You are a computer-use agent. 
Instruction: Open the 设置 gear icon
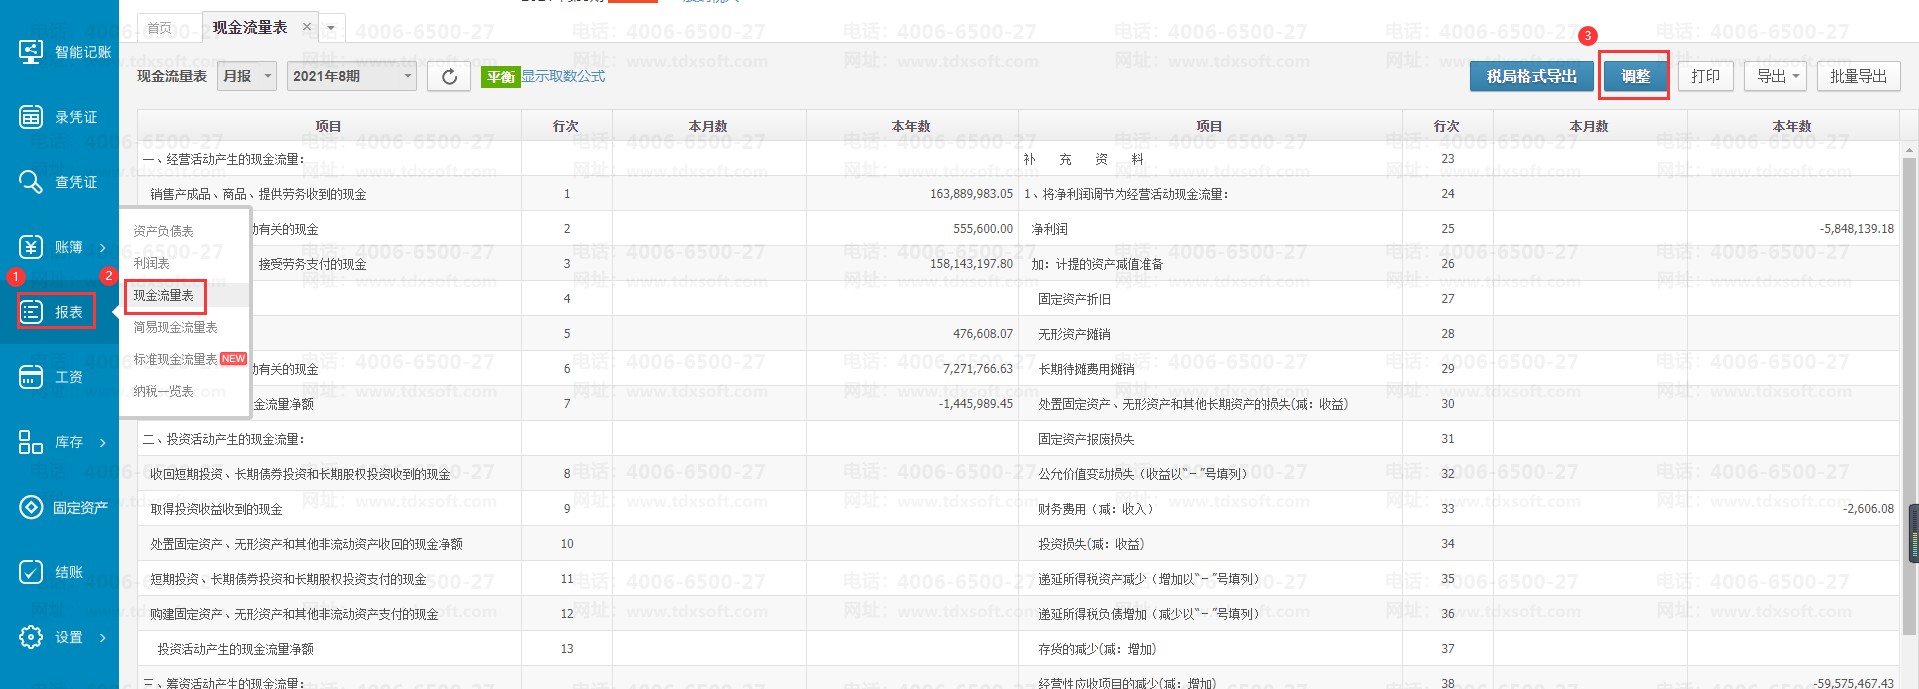[x=31, y=637]
